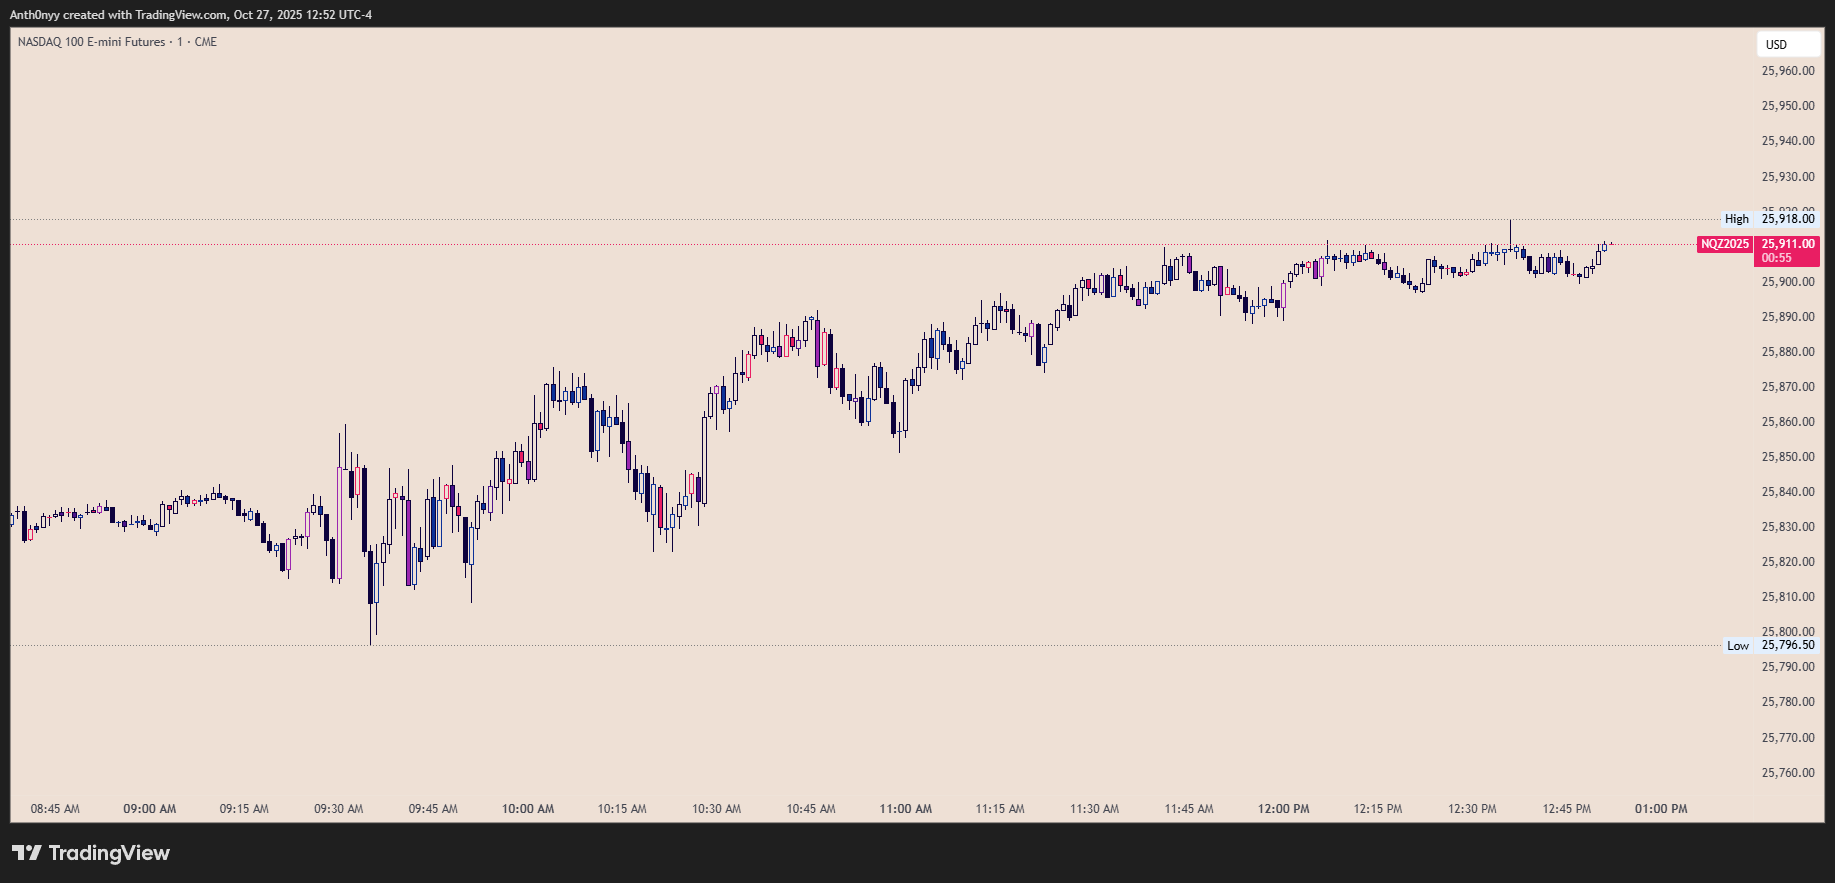Click the 12:00 PM time axis label

1284,809
